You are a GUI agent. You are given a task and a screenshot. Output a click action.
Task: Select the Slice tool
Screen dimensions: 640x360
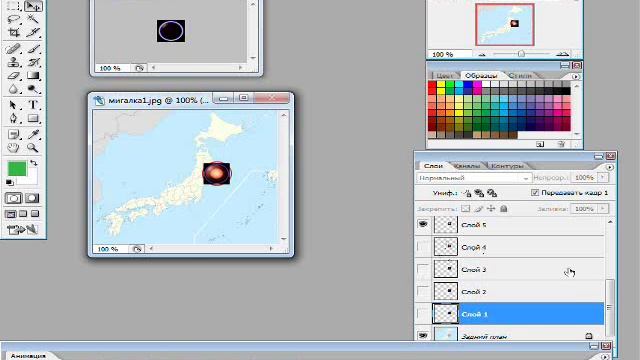click(x=33, y=32)
